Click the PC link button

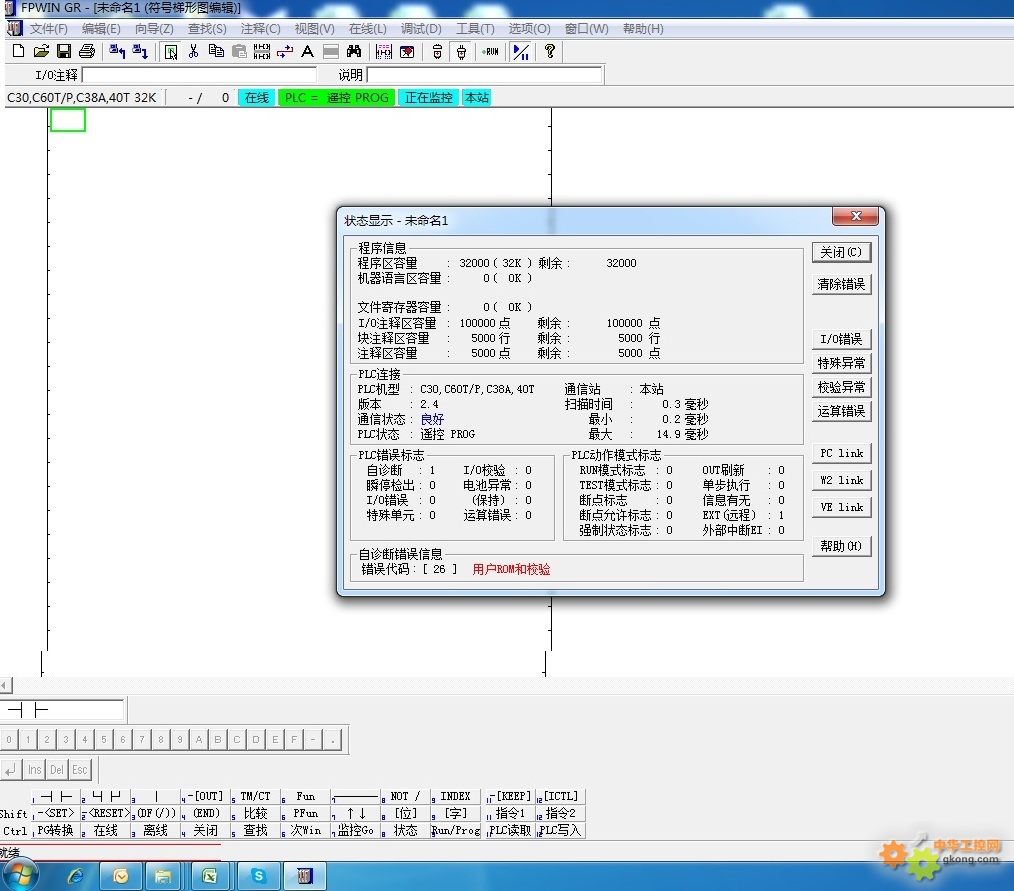(841, 453)
